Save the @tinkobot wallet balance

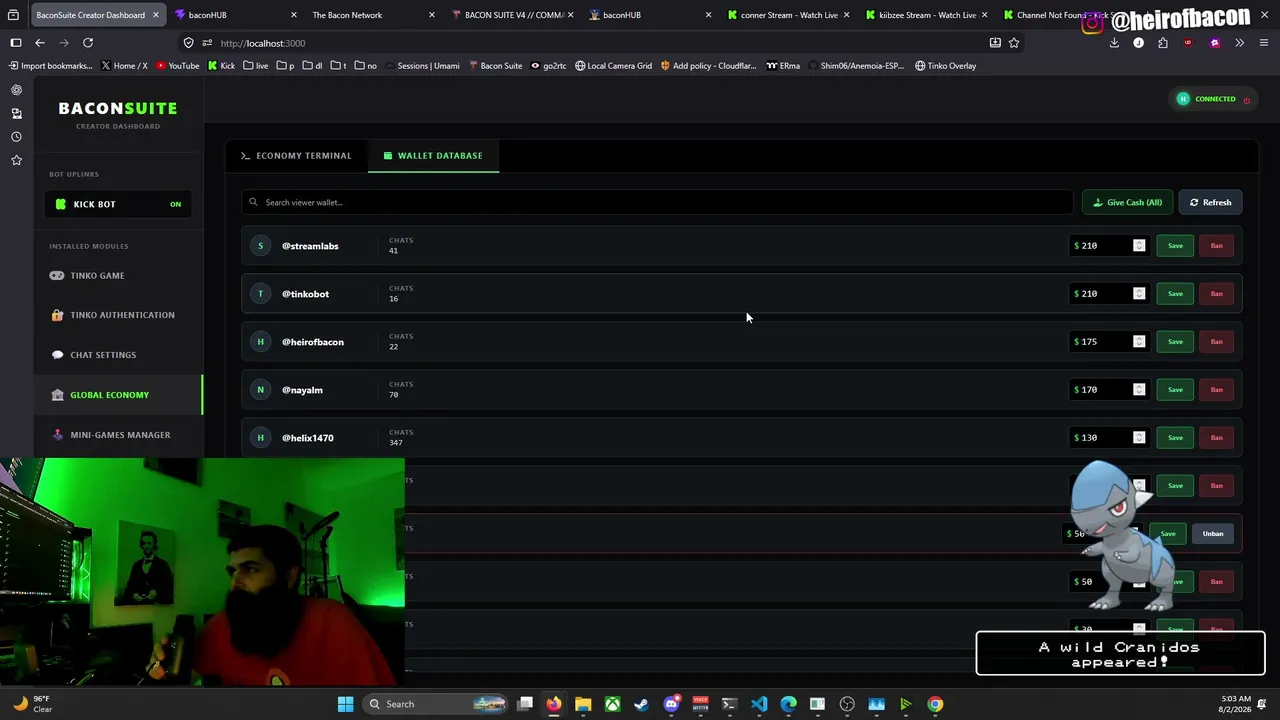click(x=1175, y=294)
